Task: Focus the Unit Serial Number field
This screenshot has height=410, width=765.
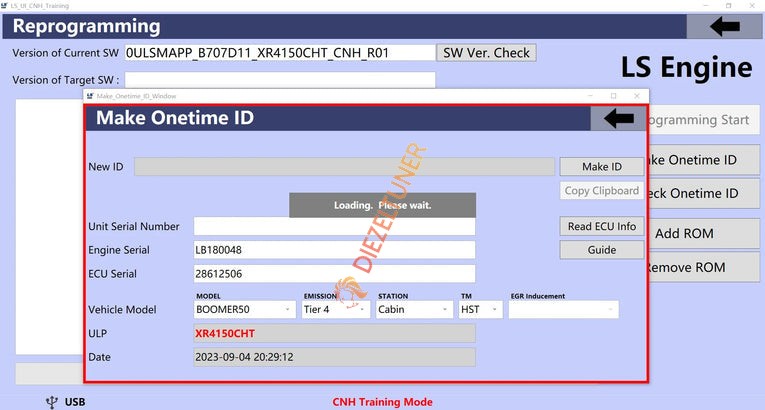Action: tap(334, 226)
